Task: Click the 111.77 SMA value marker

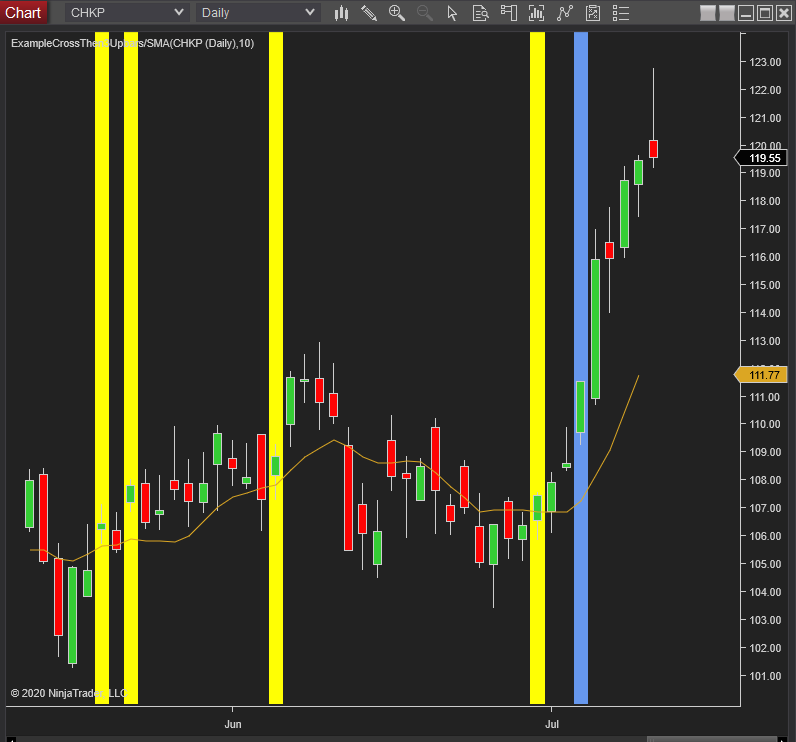Action: click(x=761, y=375)
